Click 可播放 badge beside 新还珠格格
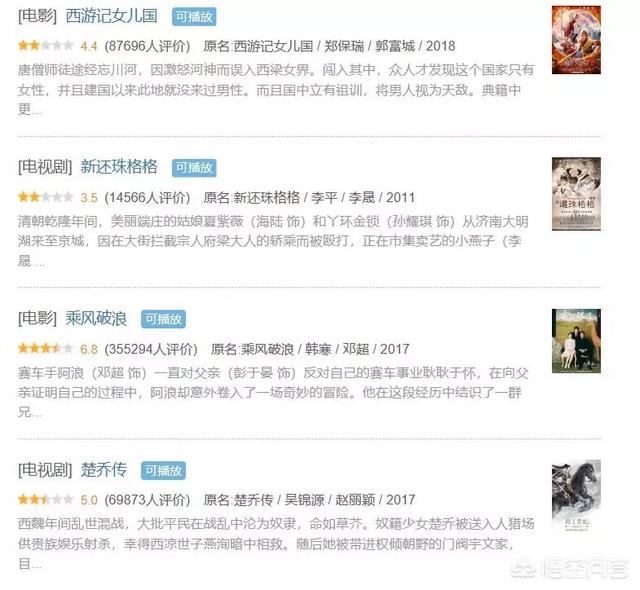Screen dimensions: 640x590 click(x=194, y=168)
